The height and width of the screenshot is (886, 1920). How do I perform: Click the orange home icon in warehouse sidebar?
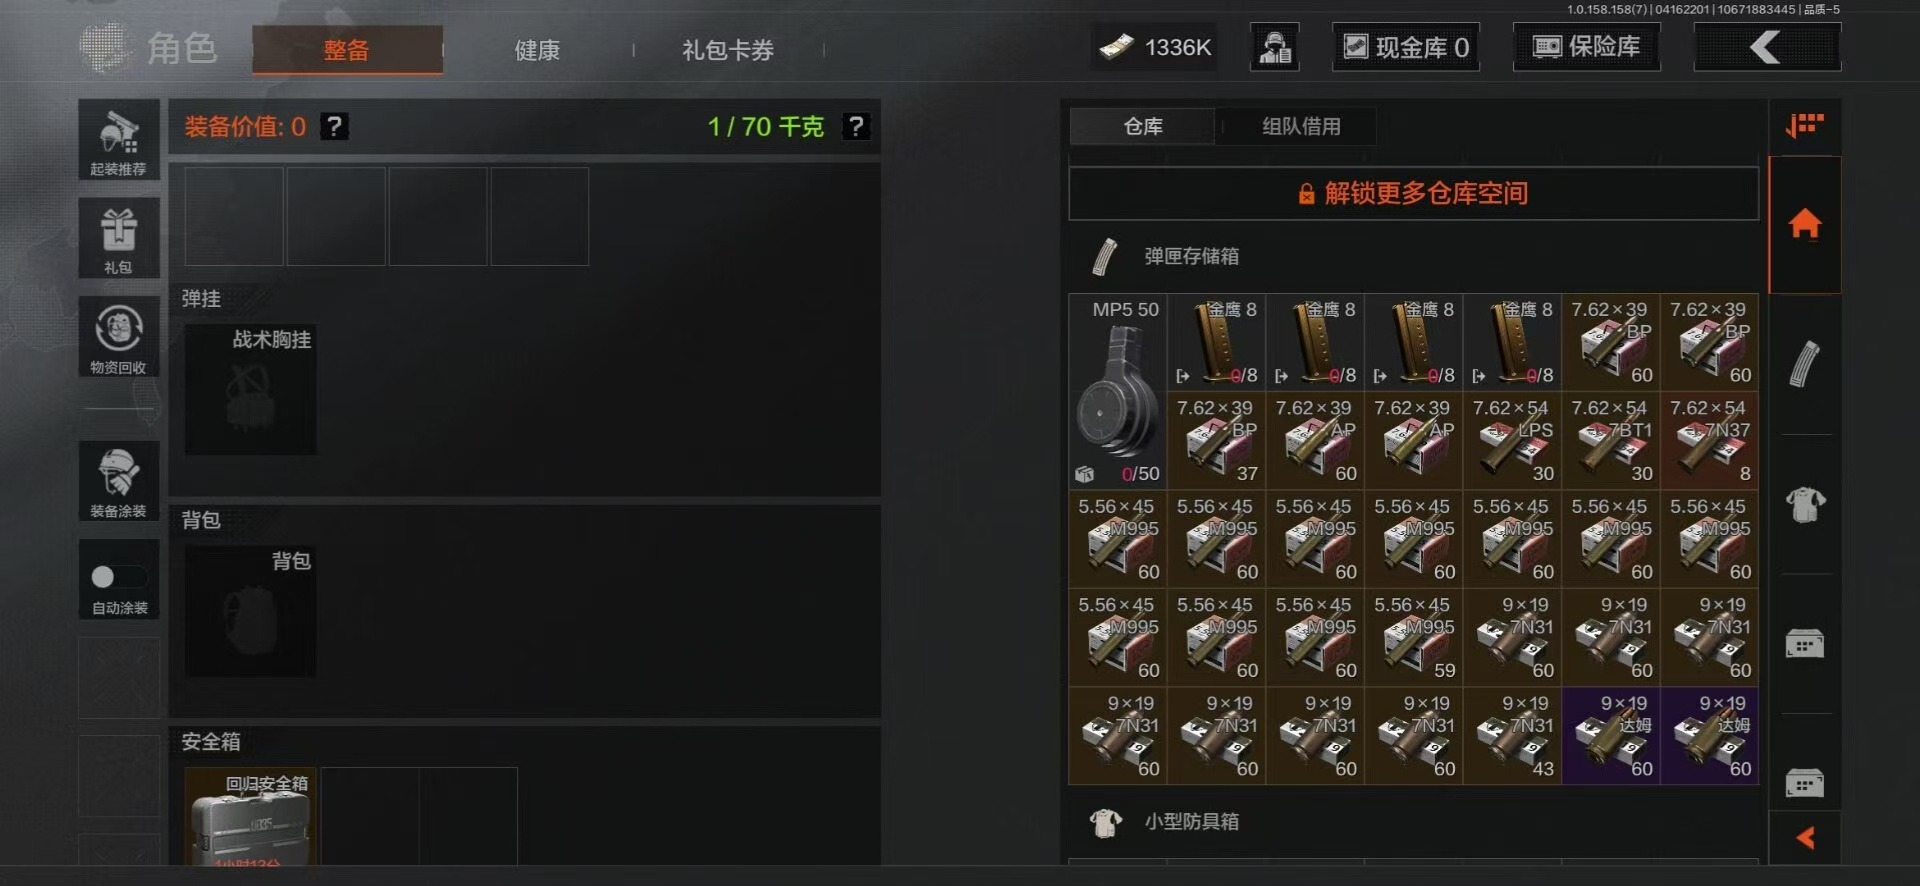[x=1805, y=224]
